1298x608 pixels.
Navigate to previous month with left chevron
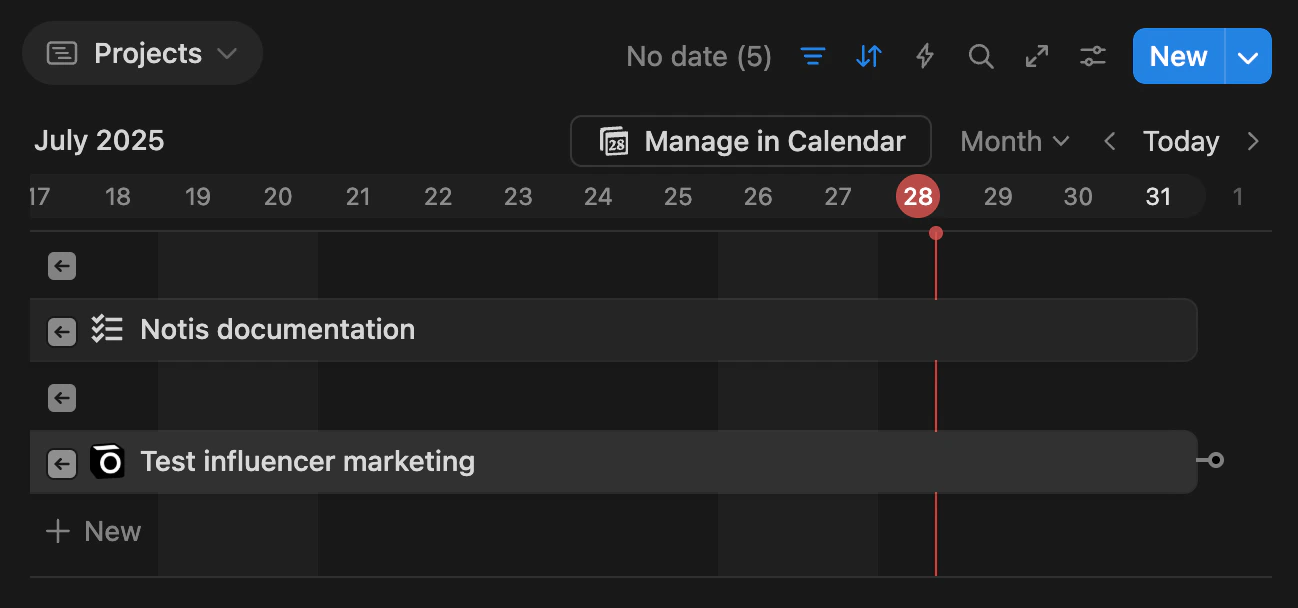[1109, 141]
